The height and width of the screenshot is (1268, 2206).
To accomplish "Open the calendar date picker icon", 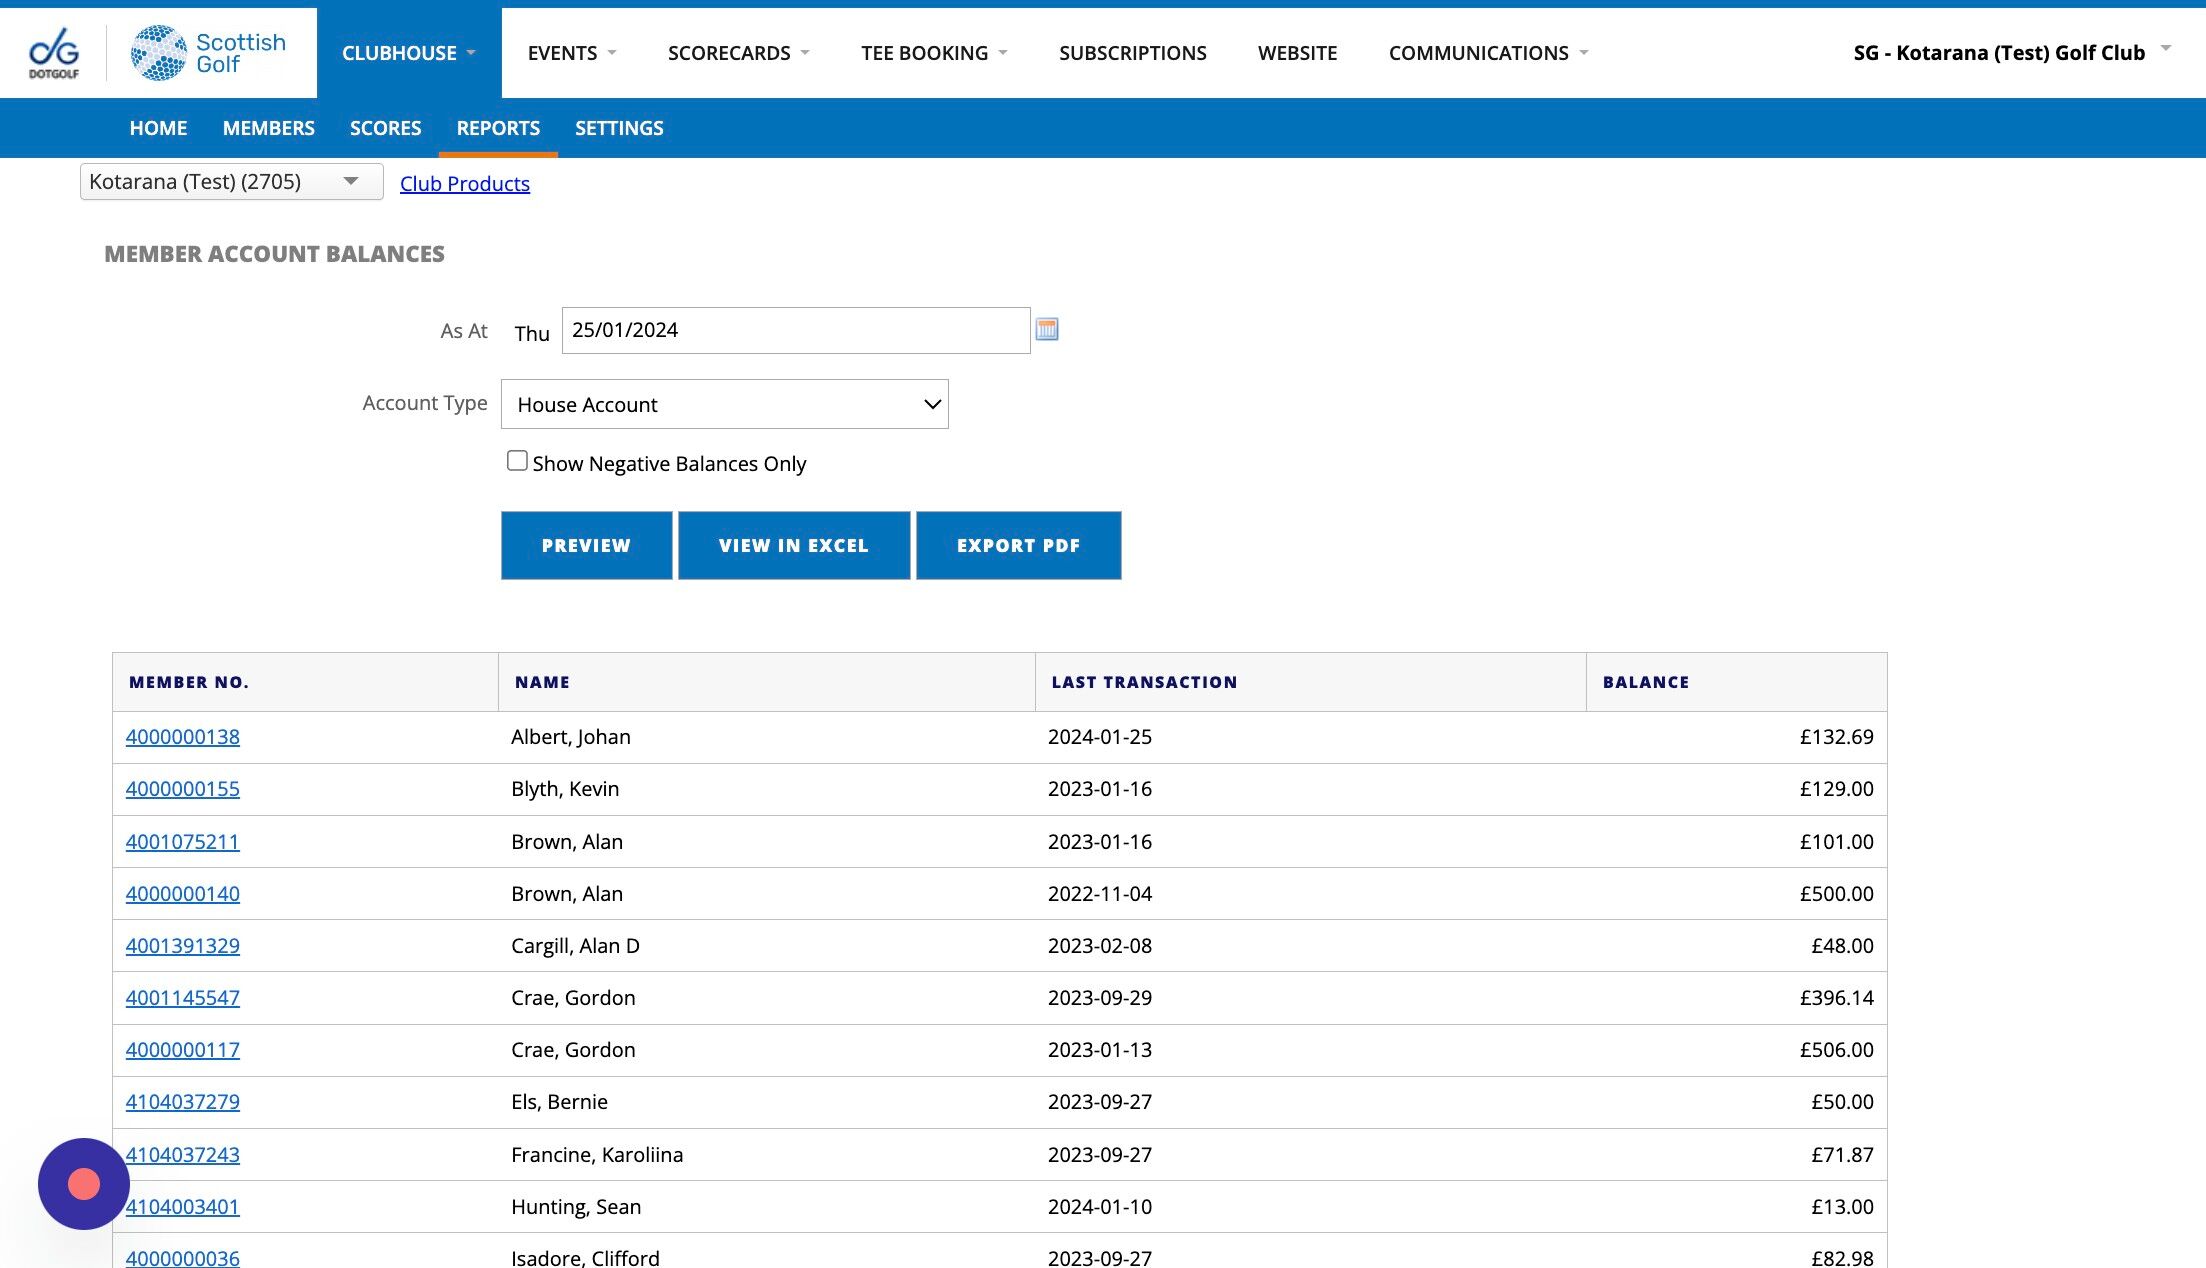I will click(1046, 329).
